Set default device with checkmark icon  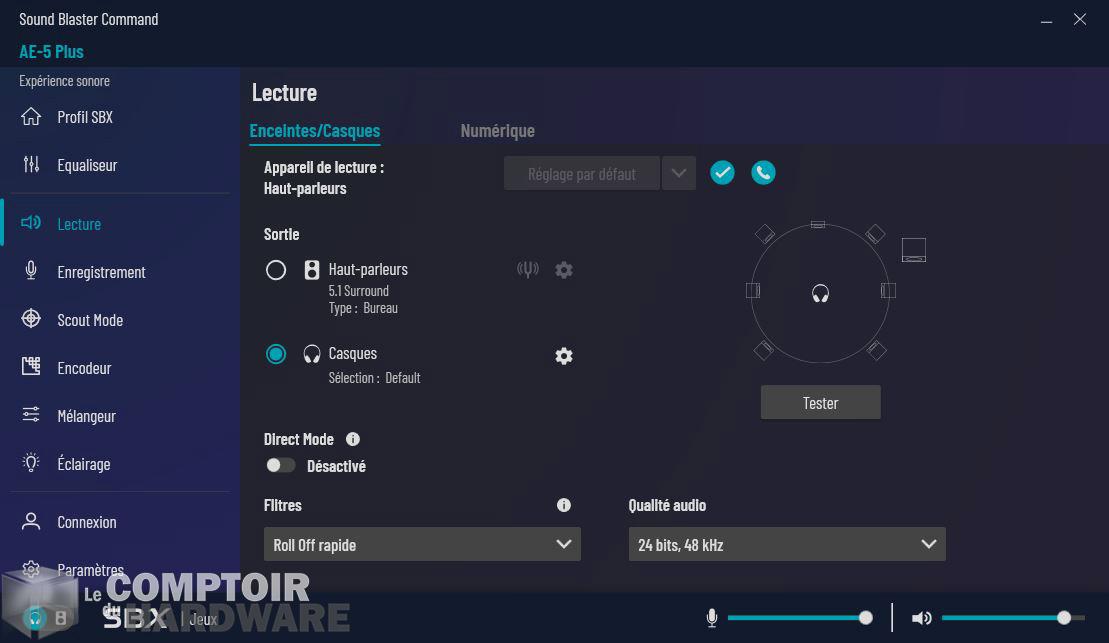(x=722, y=173)
